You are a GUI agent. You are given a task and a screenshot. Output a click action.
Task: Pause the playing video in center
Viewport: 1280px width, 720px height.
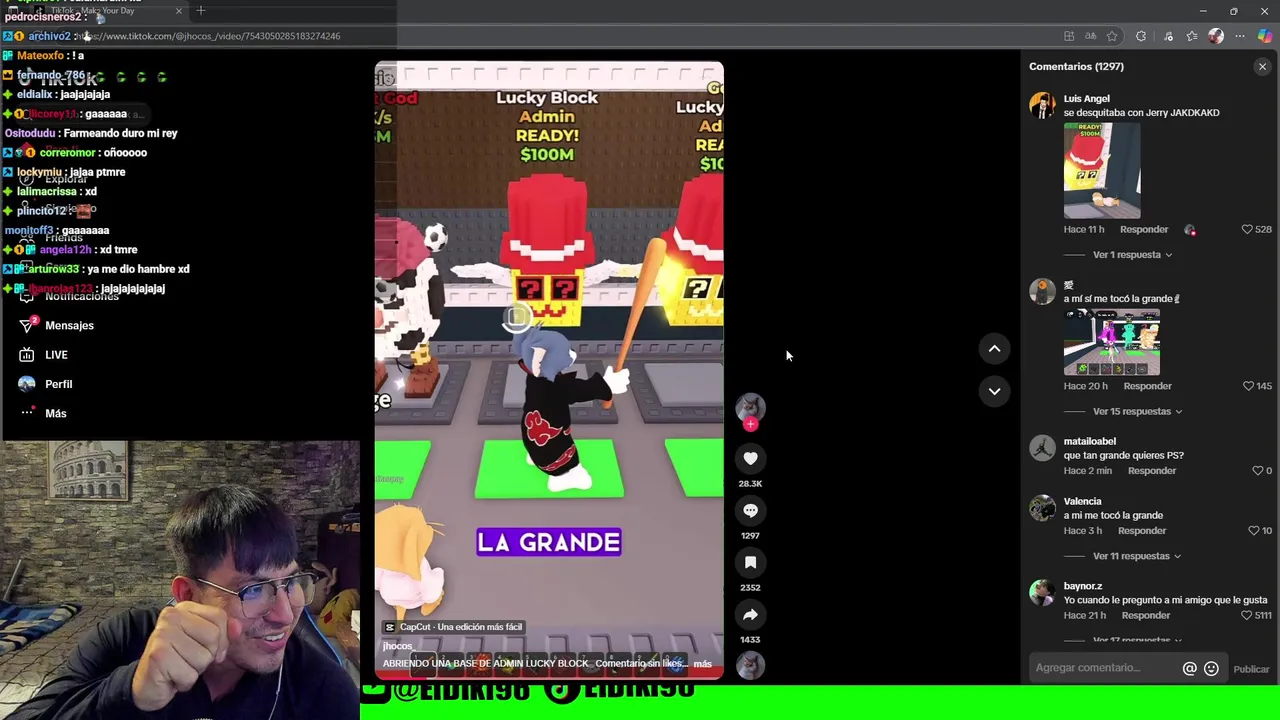point(548,370)
